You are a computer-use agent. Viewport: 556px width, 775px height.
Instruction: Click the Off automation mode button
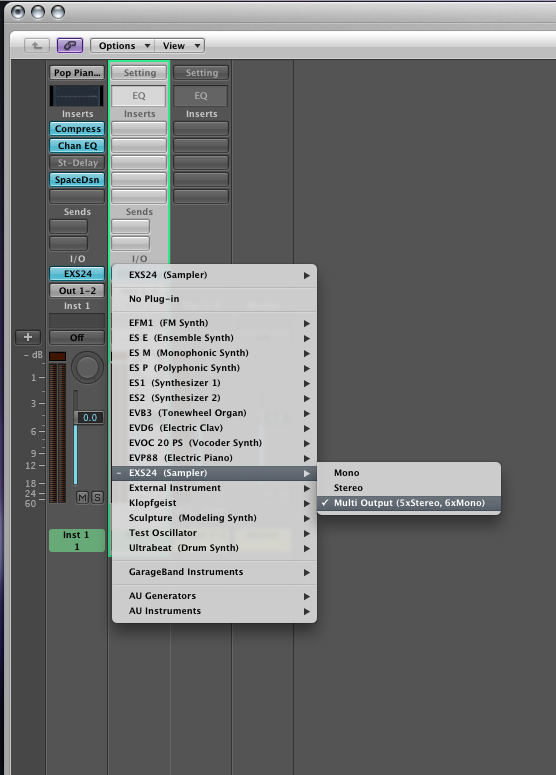[x=77, y=338]
